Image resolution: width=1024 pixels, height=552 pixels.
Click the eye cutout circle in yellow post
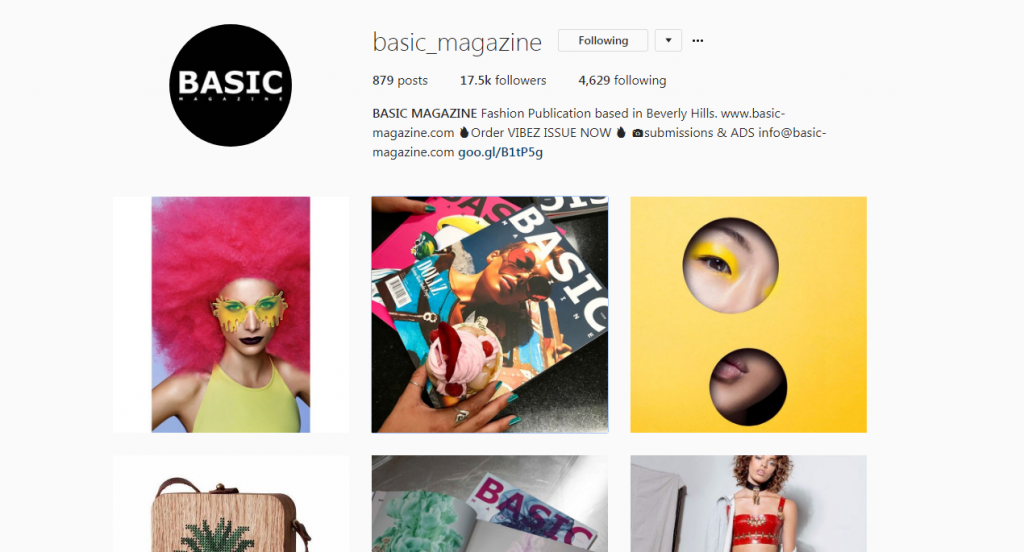pos(730,265)
